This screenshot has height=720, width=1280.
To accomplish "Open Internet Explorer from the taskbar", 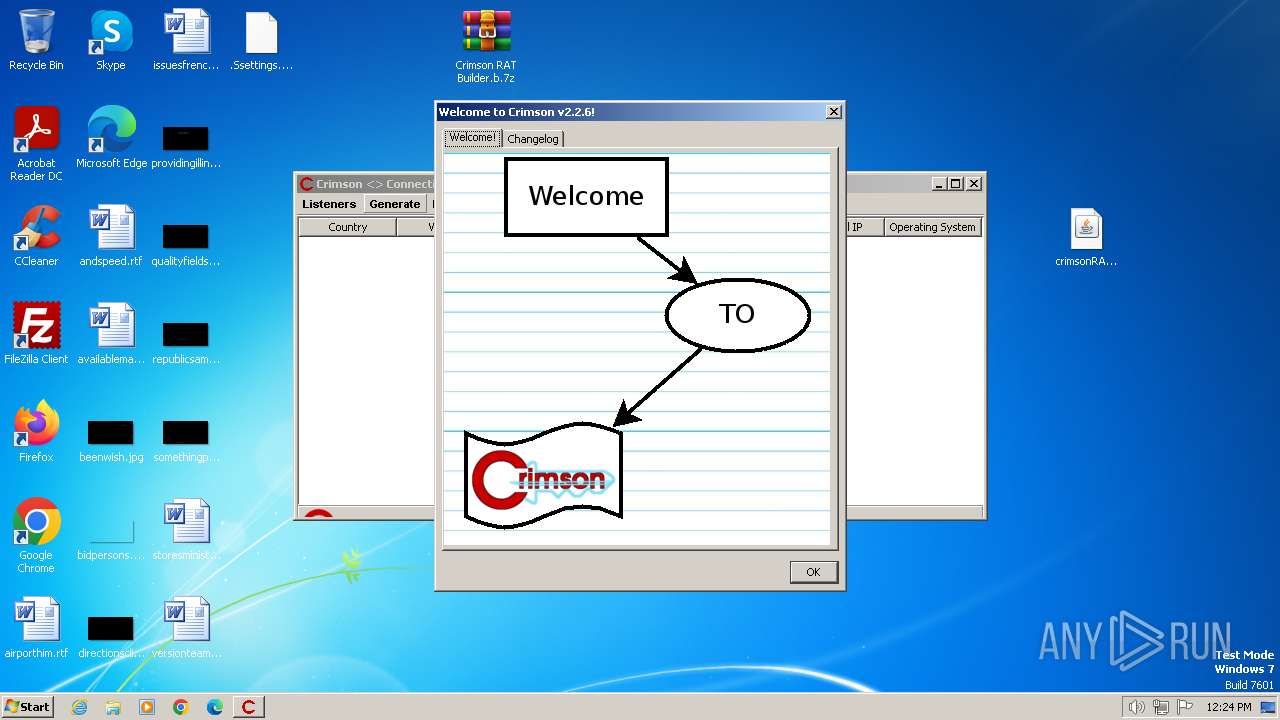I will (79, 707).
